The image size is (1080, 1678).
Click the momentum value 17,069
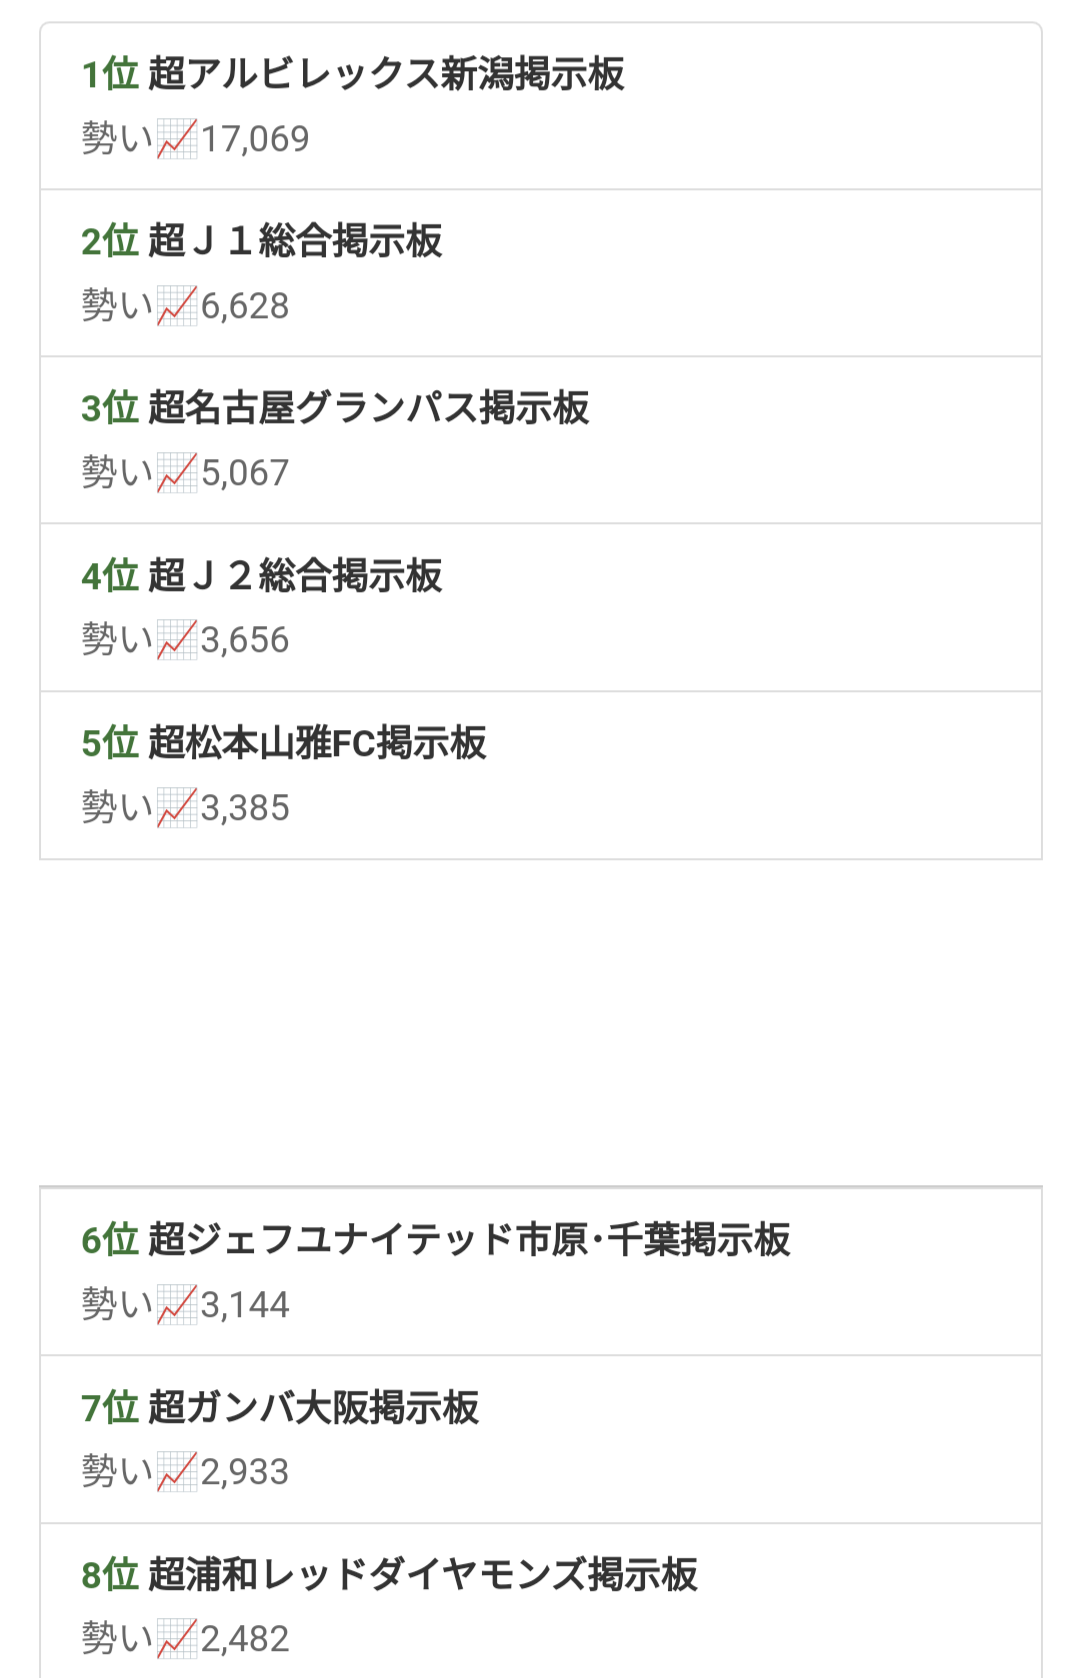[x=256, y=139]
